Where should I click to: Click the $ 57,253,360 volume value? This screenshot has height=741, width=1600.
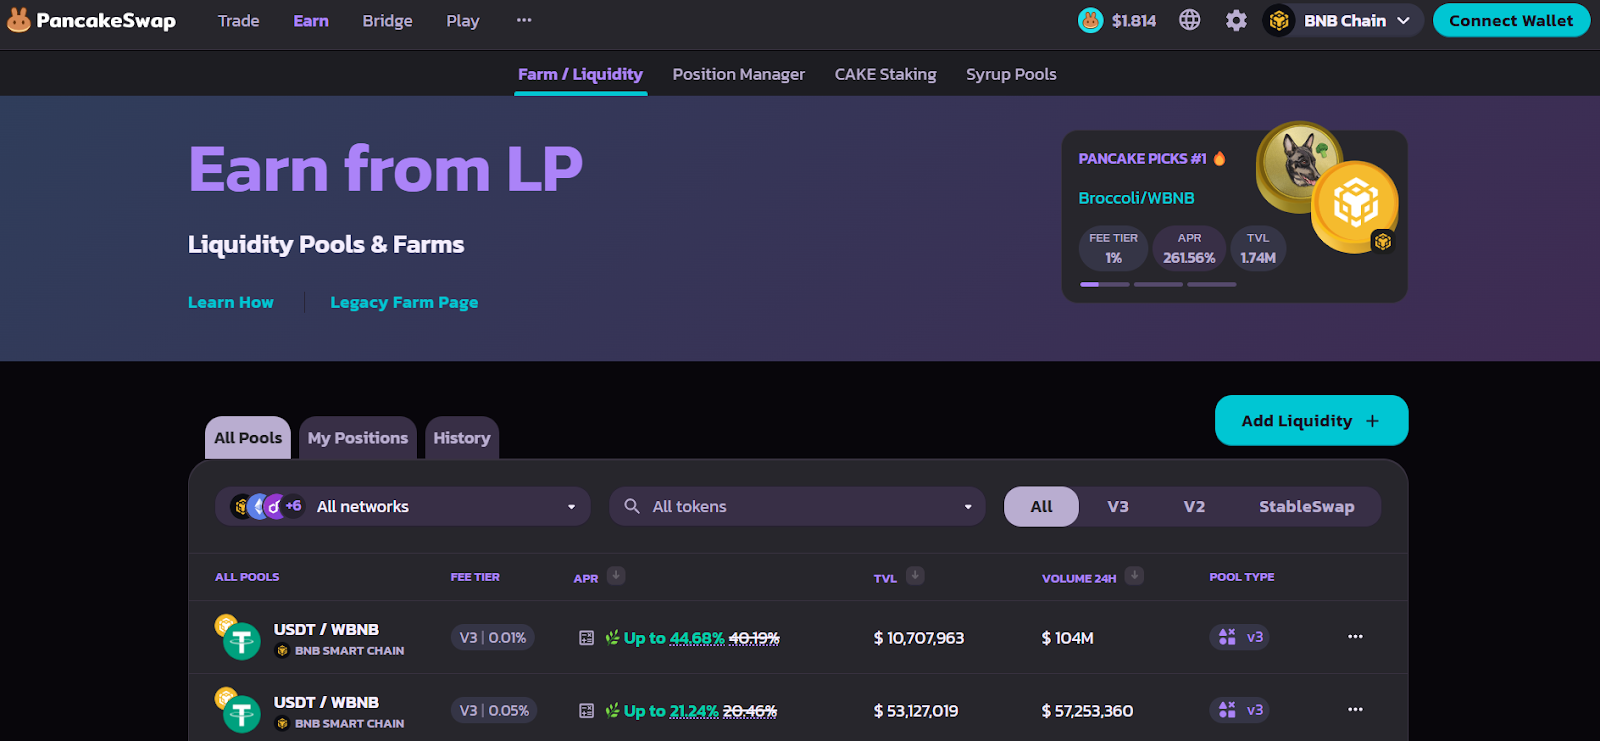tap(1087, 711)
